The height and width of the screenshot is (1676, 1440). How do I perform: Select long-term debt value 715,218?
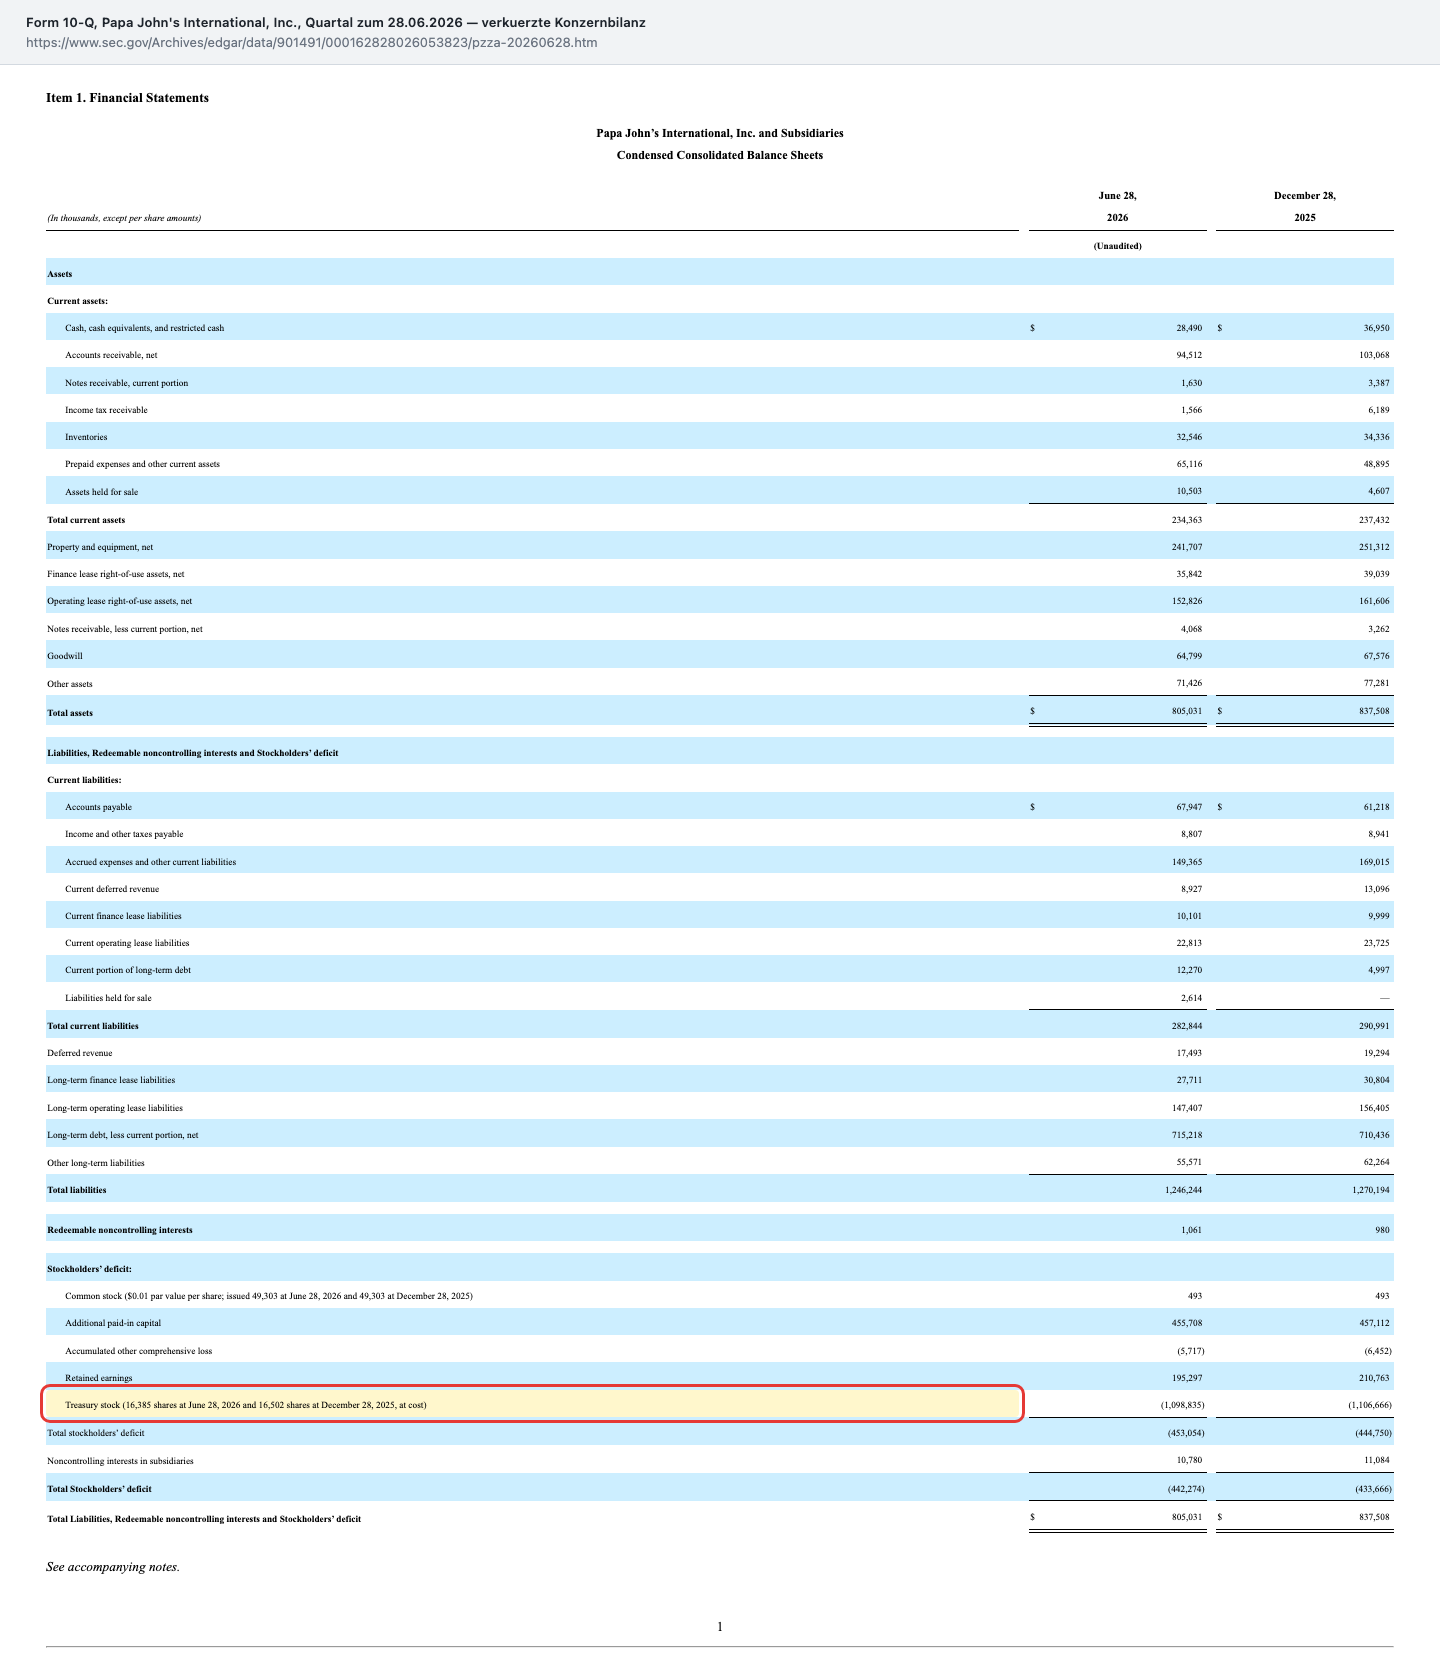click(1187, 1135)
